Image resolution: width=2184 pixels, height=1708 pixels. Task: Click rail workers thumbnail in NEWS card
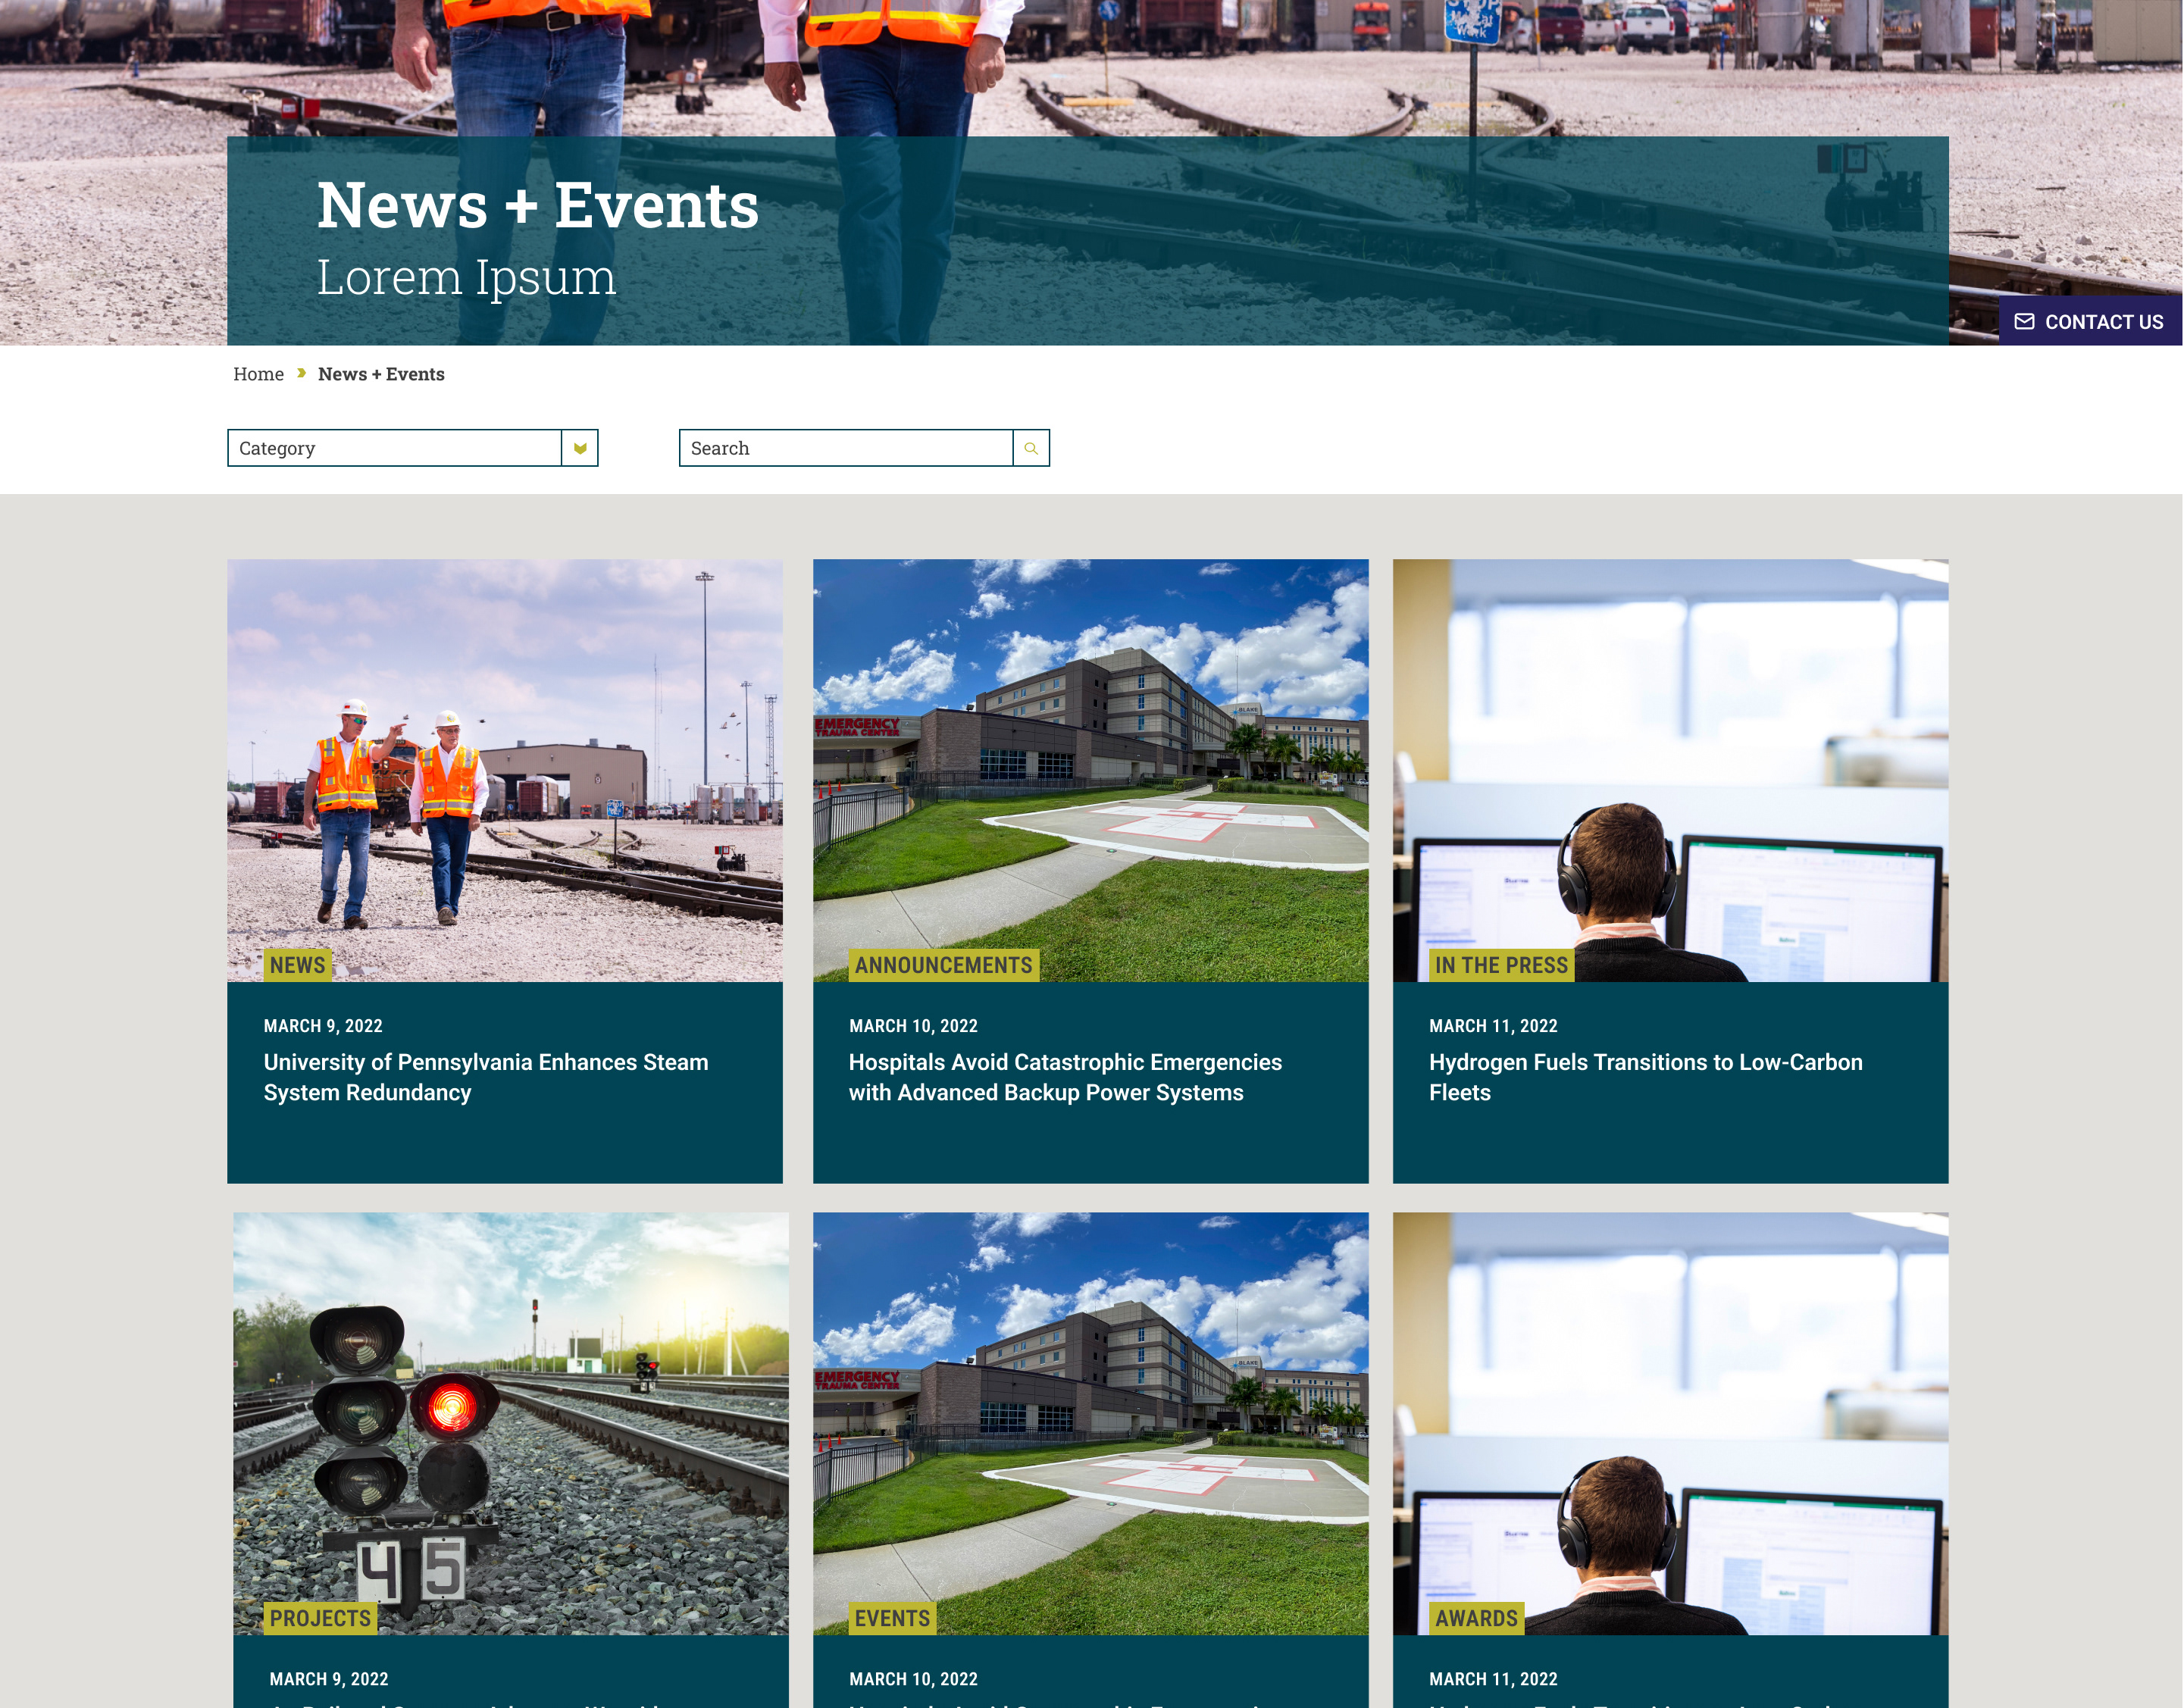(505, 770)
